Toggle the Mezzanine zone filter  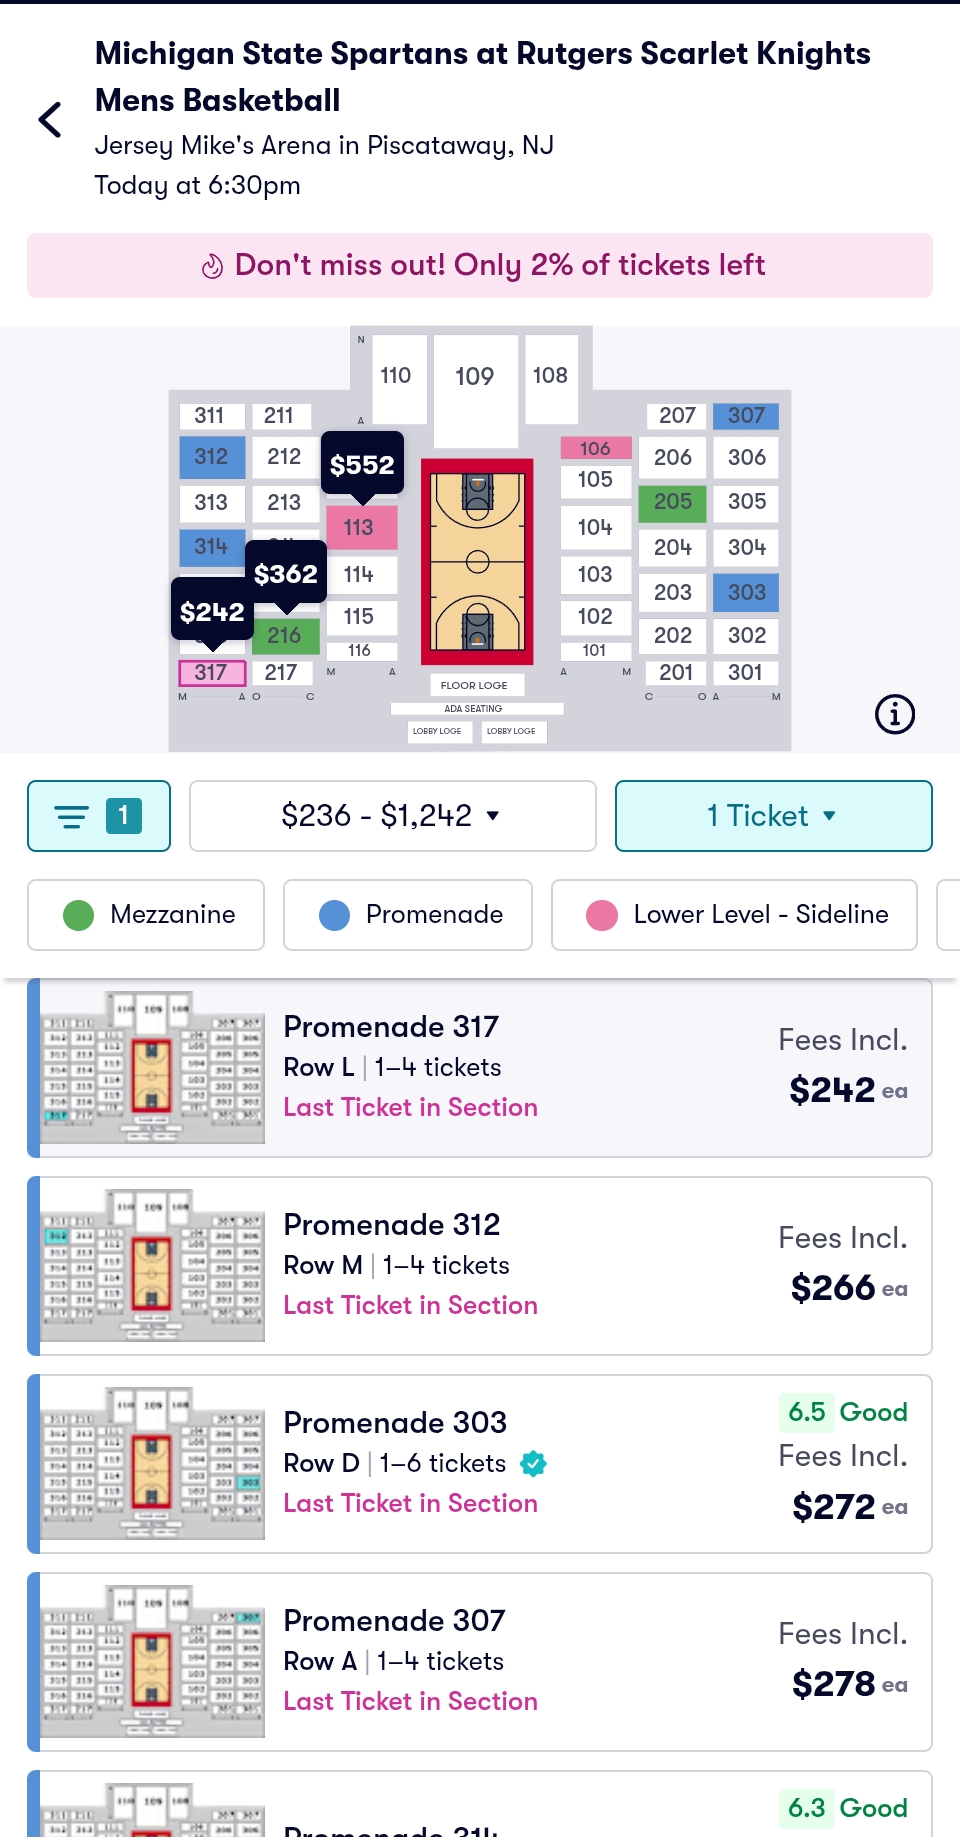tap(146, 915)
